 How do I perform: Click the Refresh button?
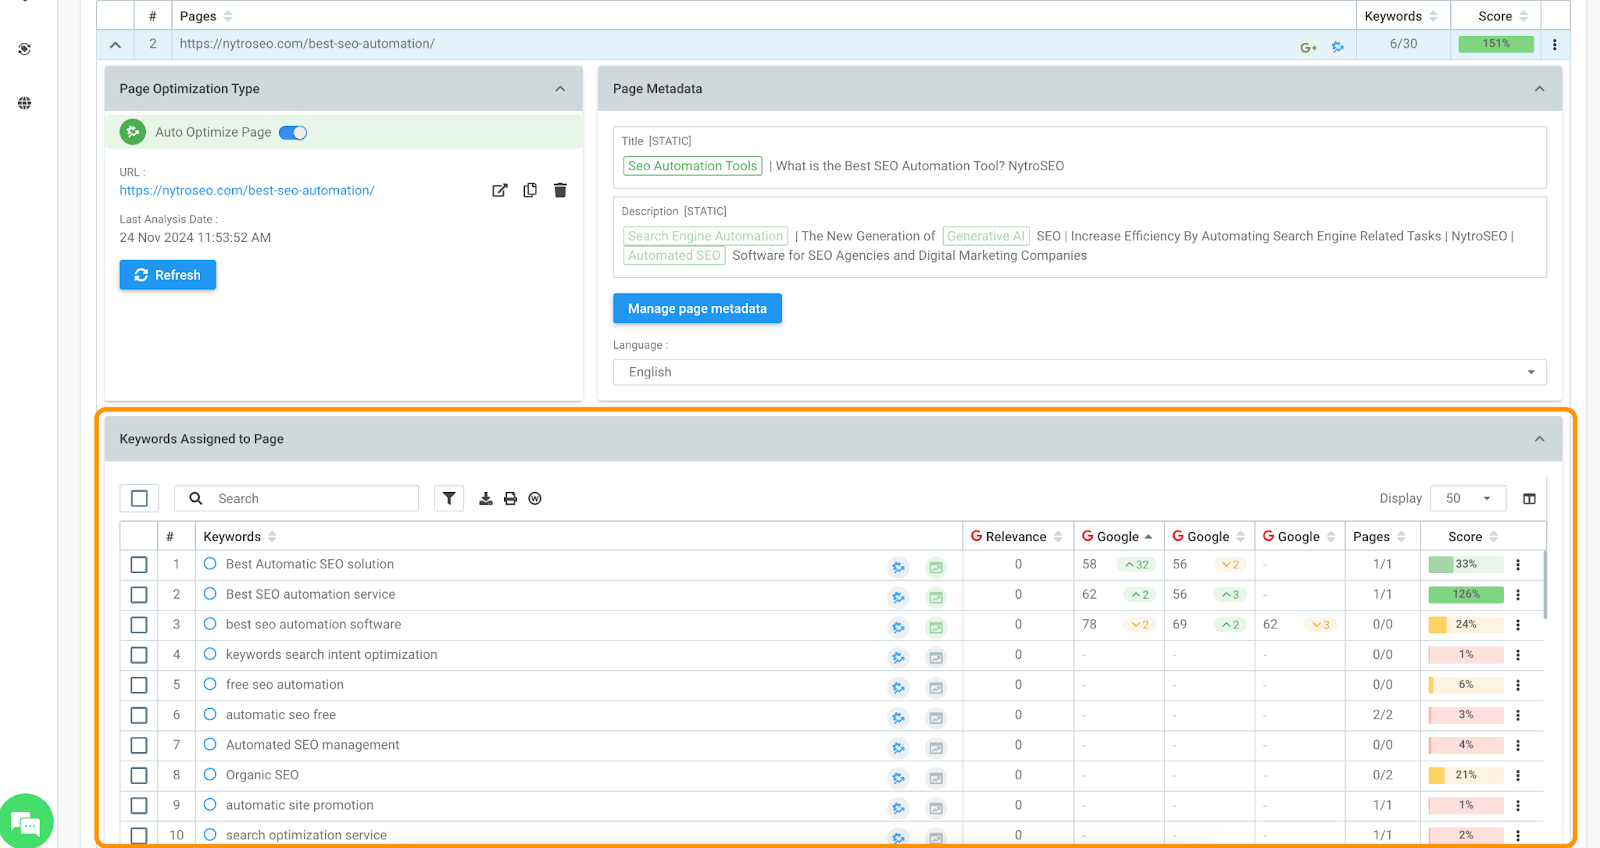point(168,275)
